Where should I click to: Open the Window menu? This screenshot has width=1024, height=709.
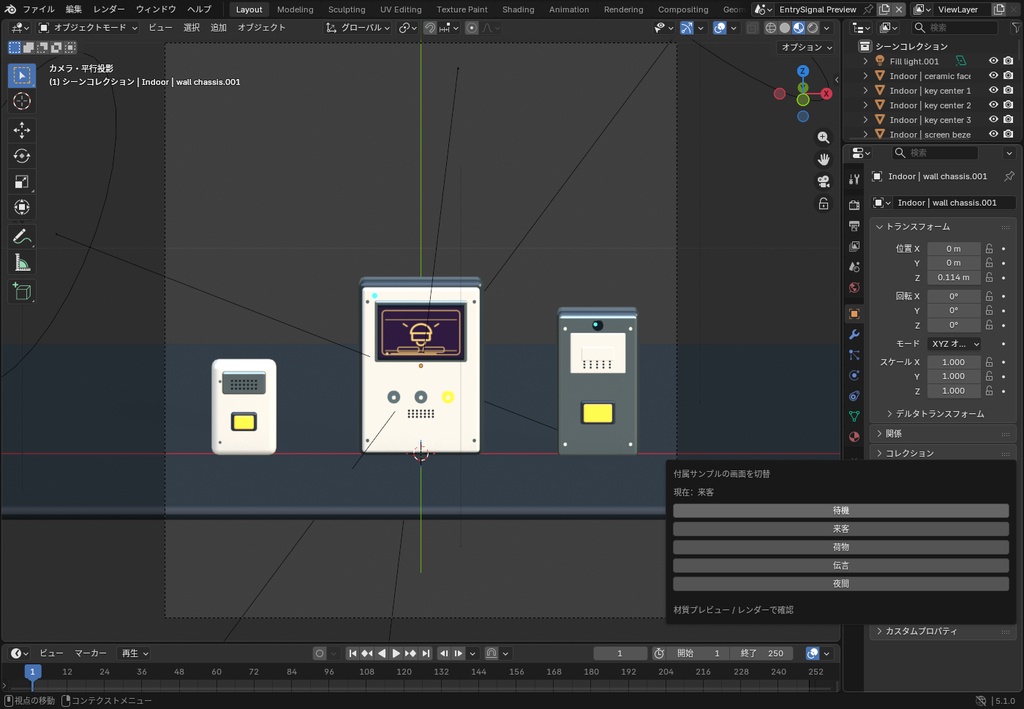(155, 9)
